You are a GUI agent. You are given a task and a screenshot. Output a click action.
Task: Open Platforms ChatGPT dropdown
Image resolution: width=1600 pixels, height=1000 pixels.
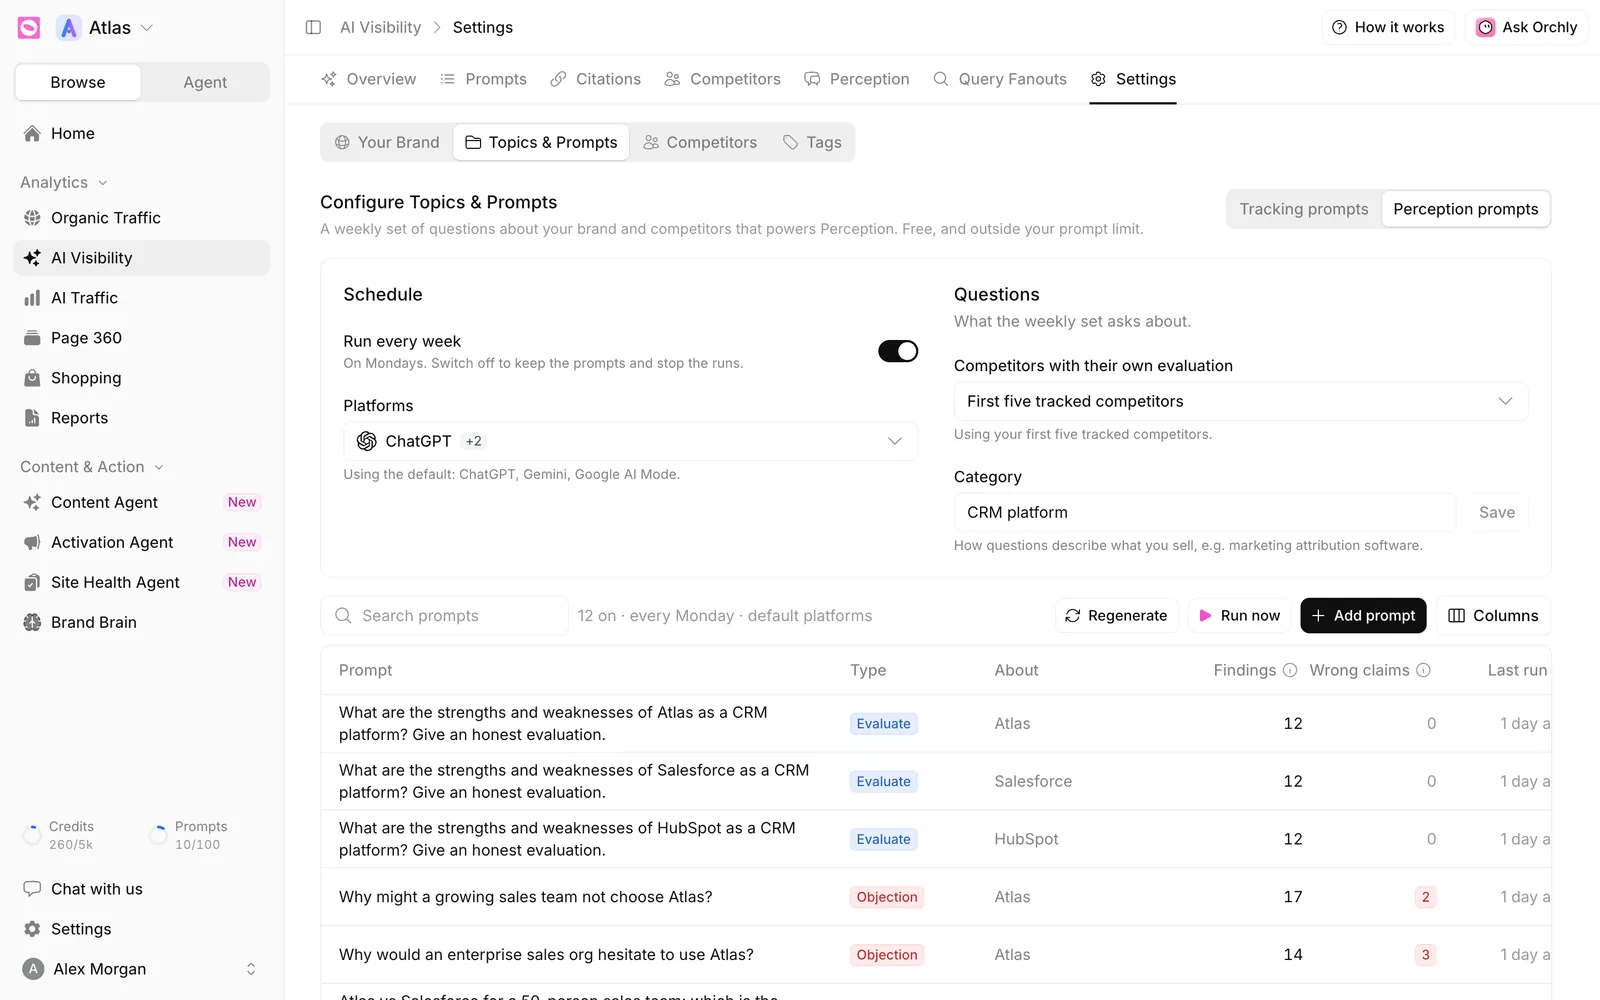pos(630,441)
